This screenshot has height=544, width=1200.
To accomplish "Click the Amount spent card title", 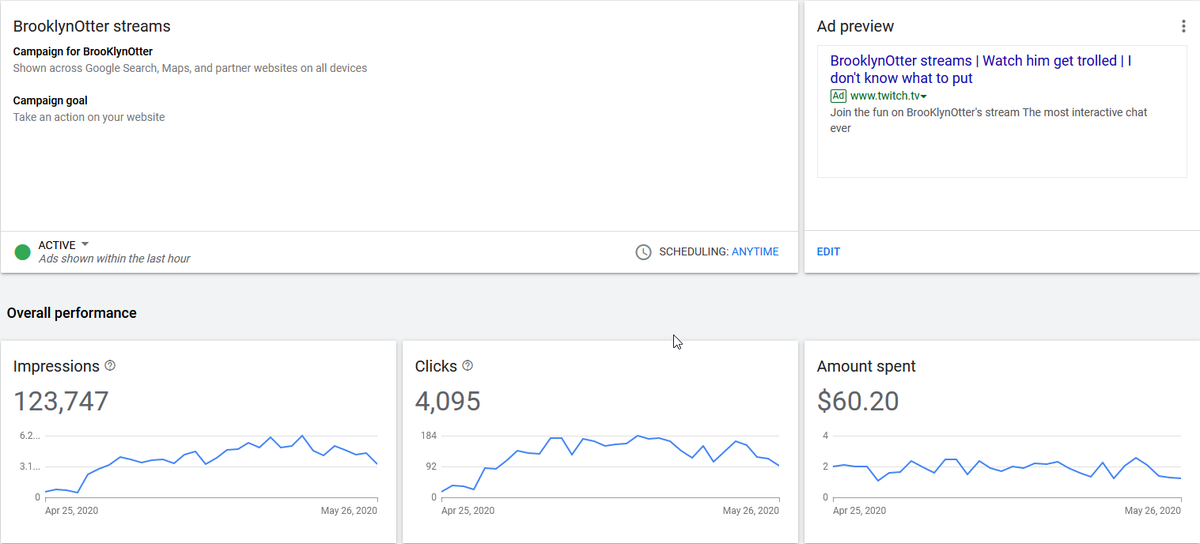I will 866,366.
